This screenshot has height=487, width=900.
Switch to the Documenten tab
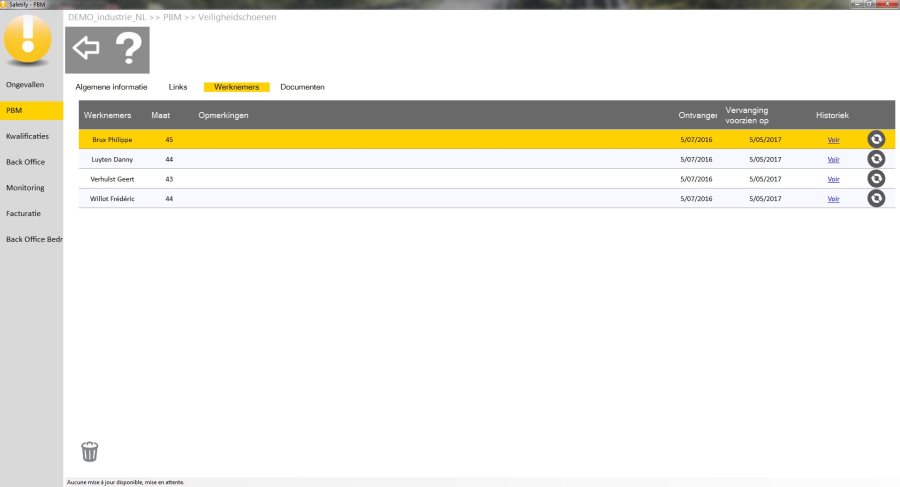(302, 87)
